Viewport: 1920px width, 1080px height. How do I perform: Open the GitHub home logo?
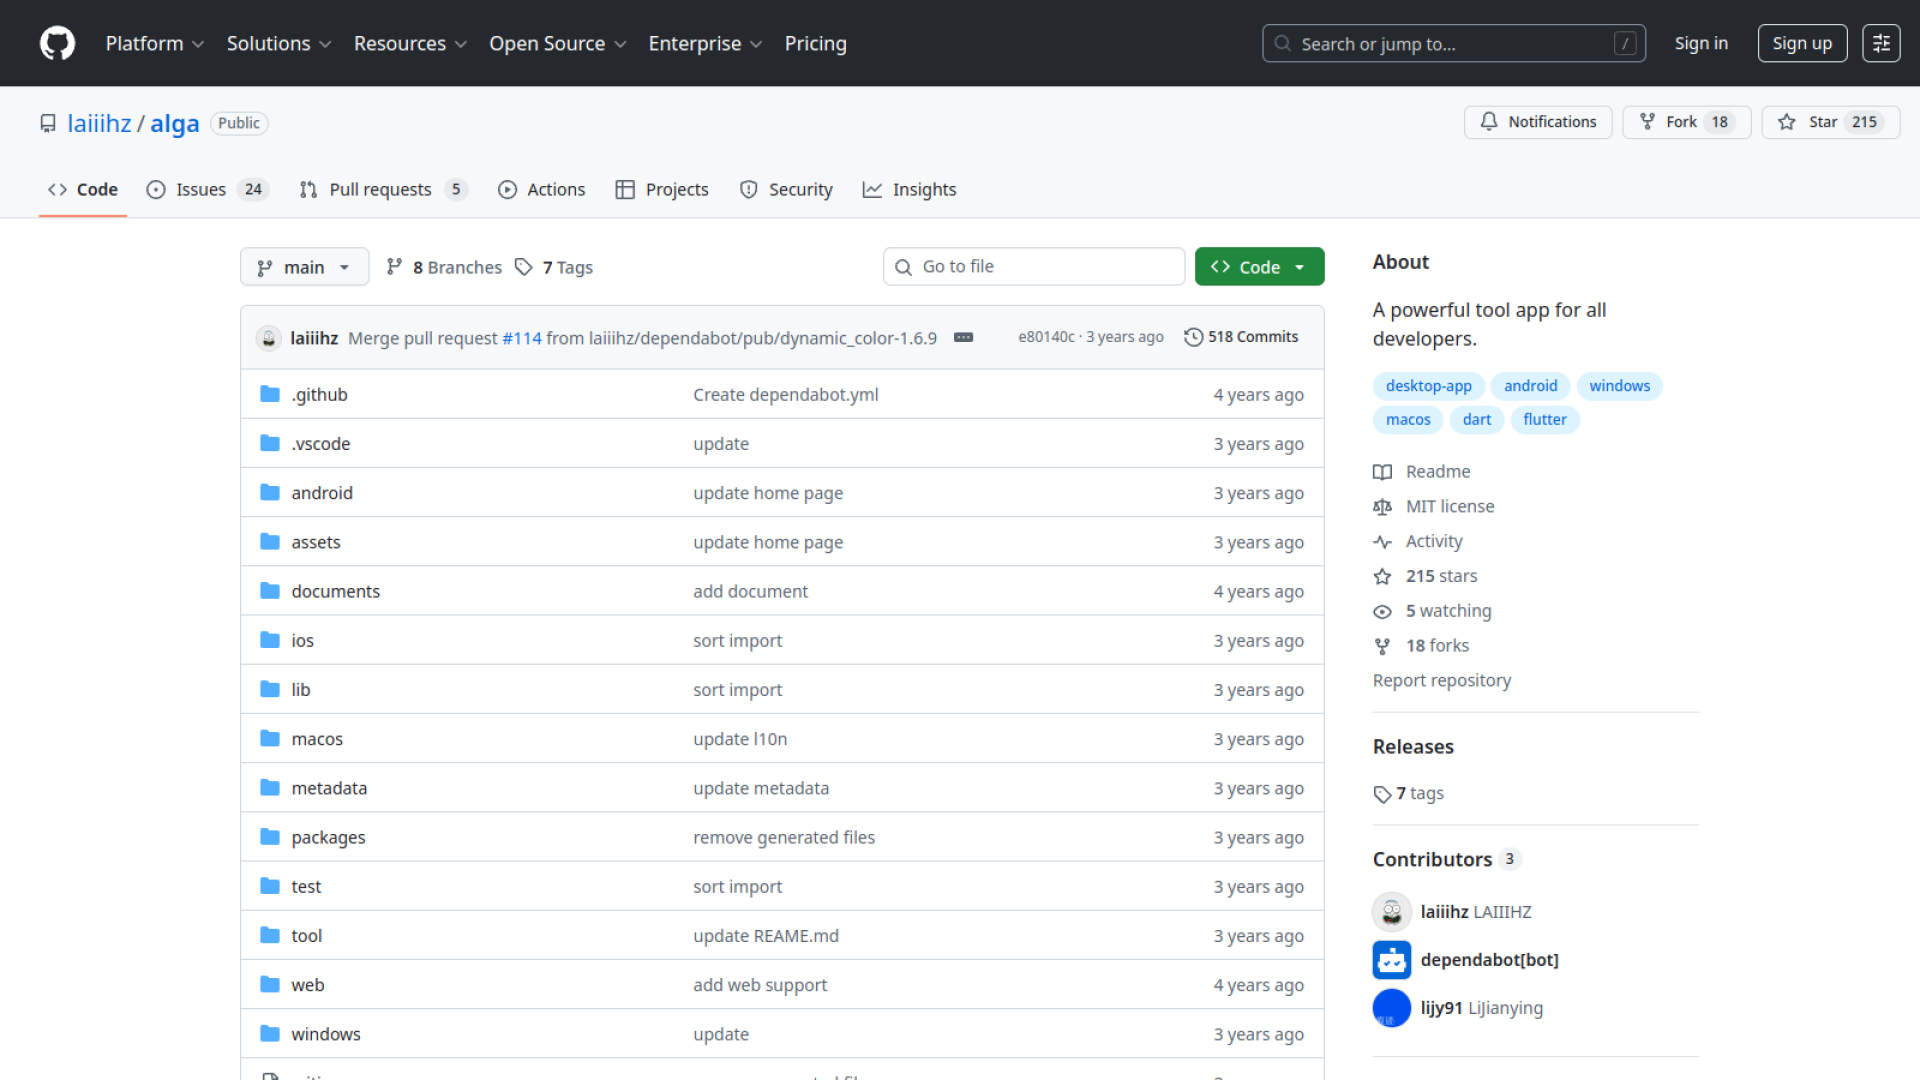57,43
